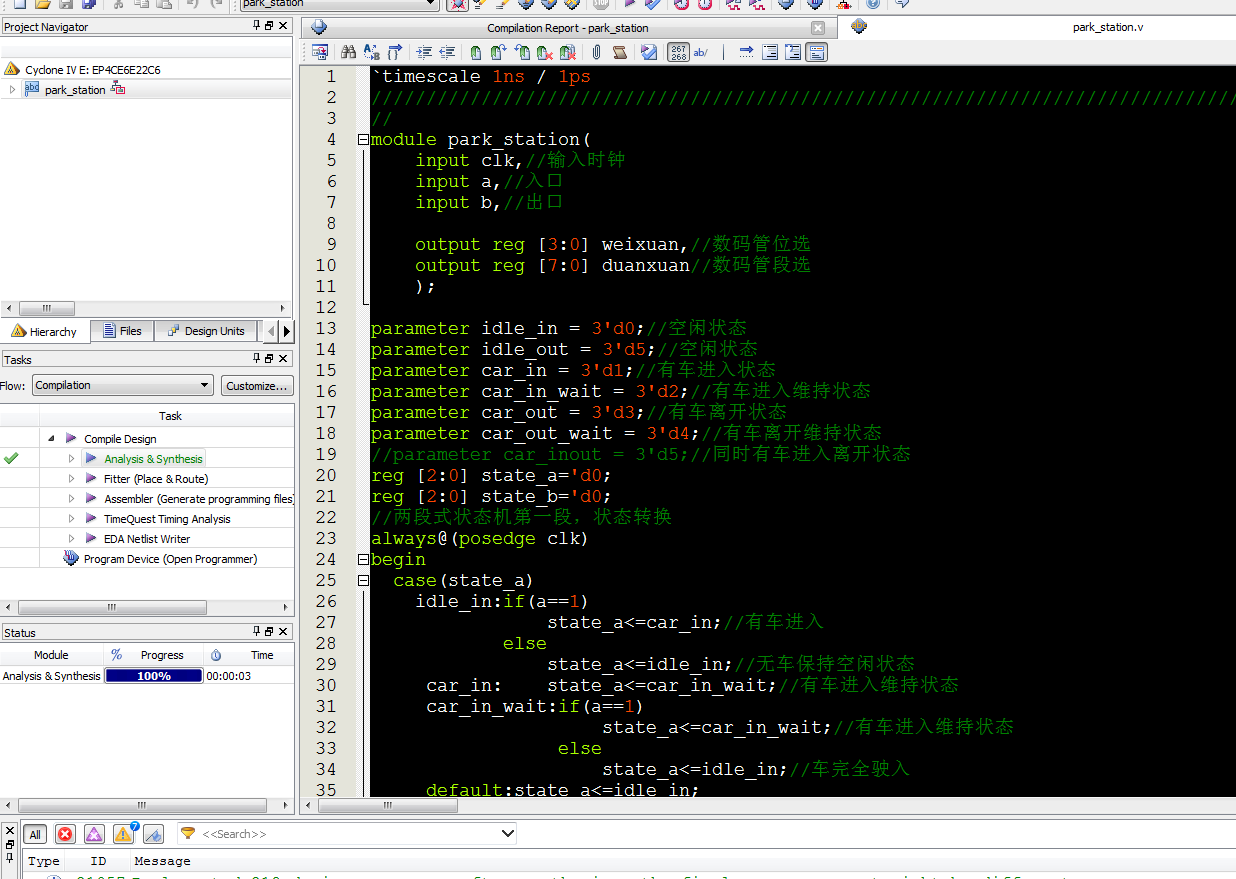This screenshot has height=879, width=1236.
Task: Click the scroll-shaped icon in editor toolbar
Action: click(620, 52)
